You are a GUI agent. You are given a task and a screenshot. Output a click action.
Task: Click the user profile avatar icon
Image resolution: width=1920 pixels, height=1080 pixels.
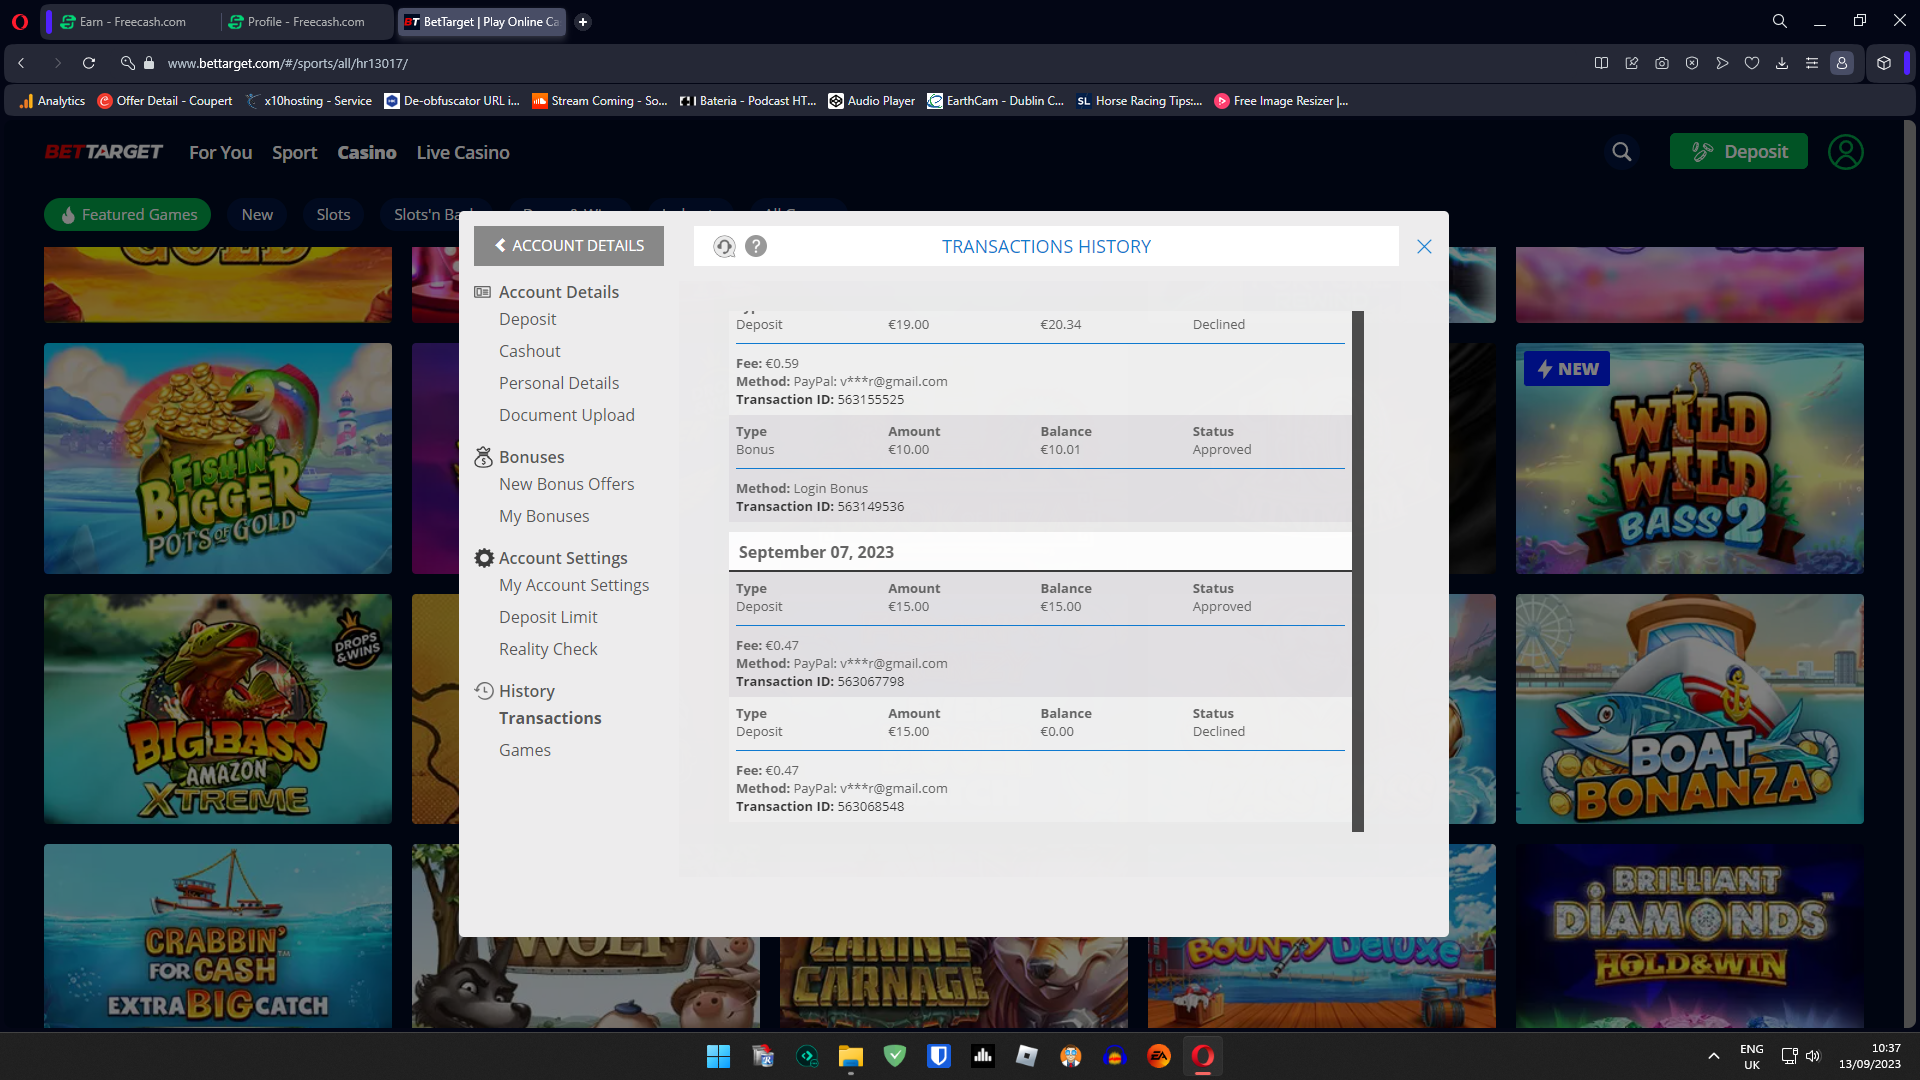tap(1845, 152)
